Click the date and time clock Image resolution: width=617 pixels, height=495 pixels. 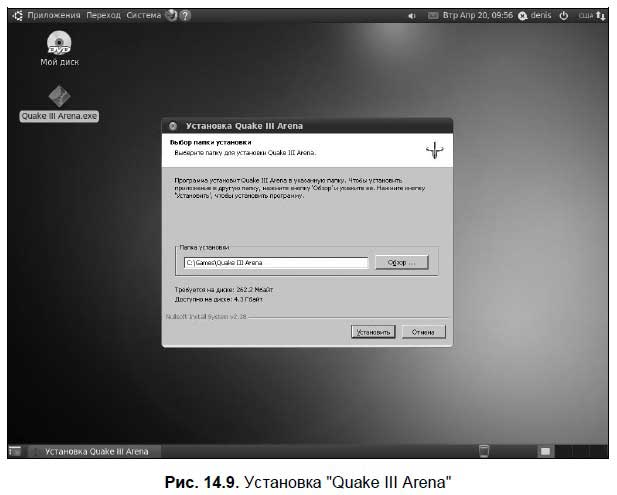point(477,16)
